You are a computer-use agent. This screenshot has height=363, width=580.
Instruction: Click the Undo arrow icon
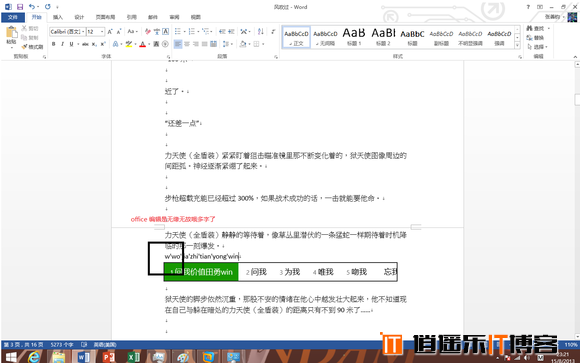tap(32, 7)
